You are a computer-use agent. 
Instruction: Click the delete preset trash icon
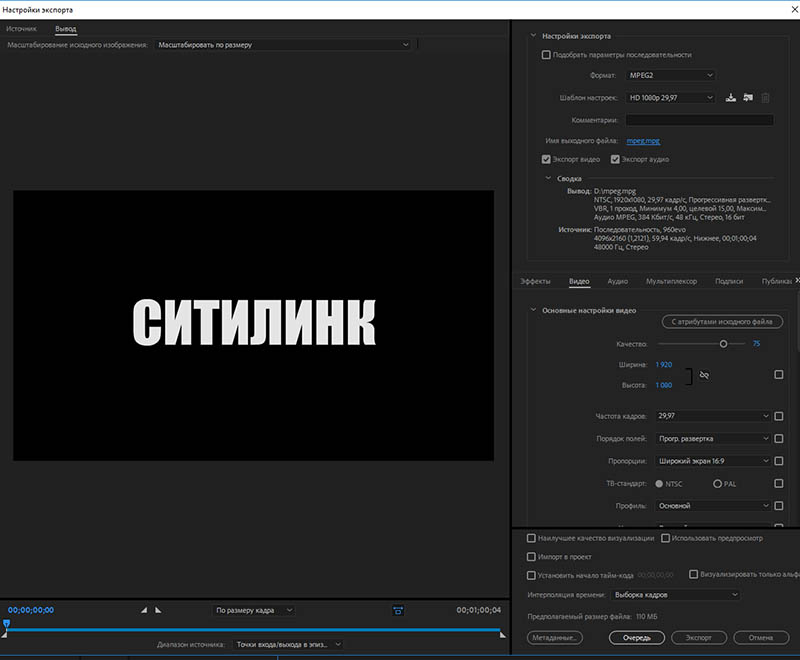coord(765,97)
